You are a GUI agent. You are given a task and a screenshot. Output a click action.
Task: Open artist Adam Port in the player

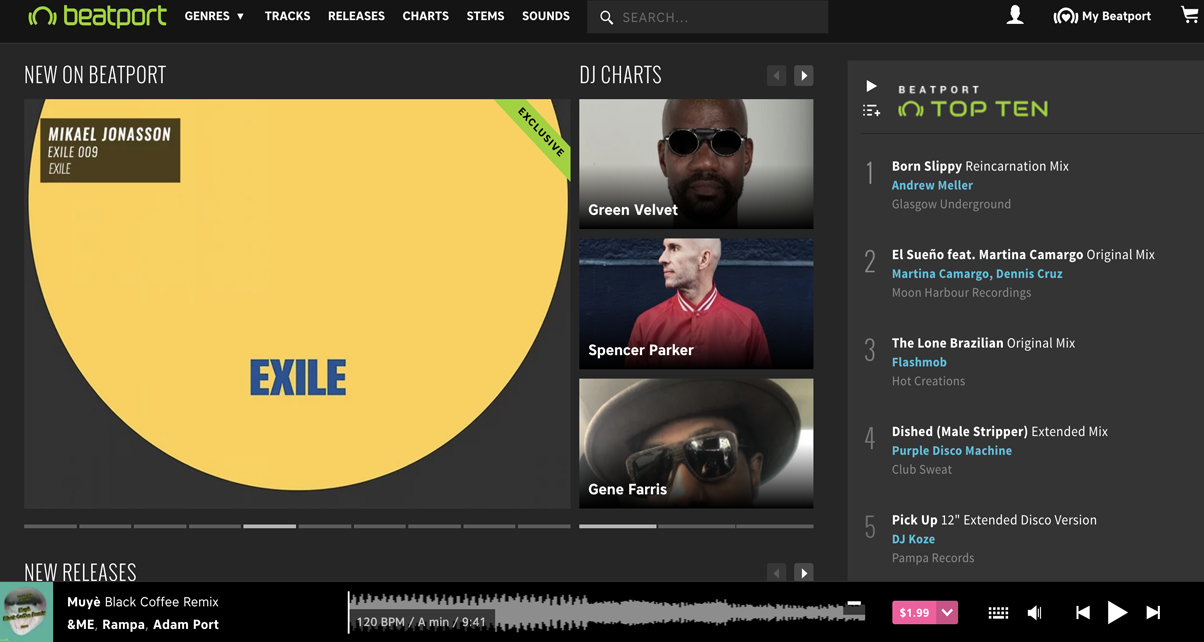[x=186, y=624]
